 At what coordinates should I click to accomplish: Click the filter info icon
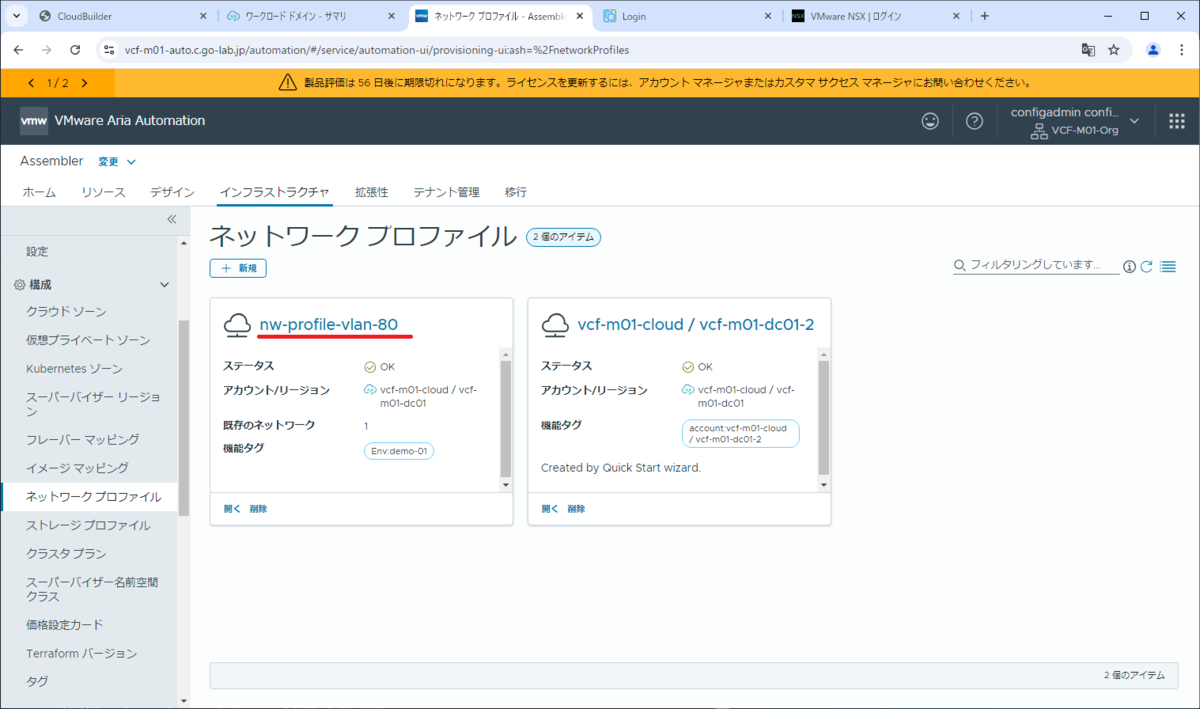[x=1129, y=266]
